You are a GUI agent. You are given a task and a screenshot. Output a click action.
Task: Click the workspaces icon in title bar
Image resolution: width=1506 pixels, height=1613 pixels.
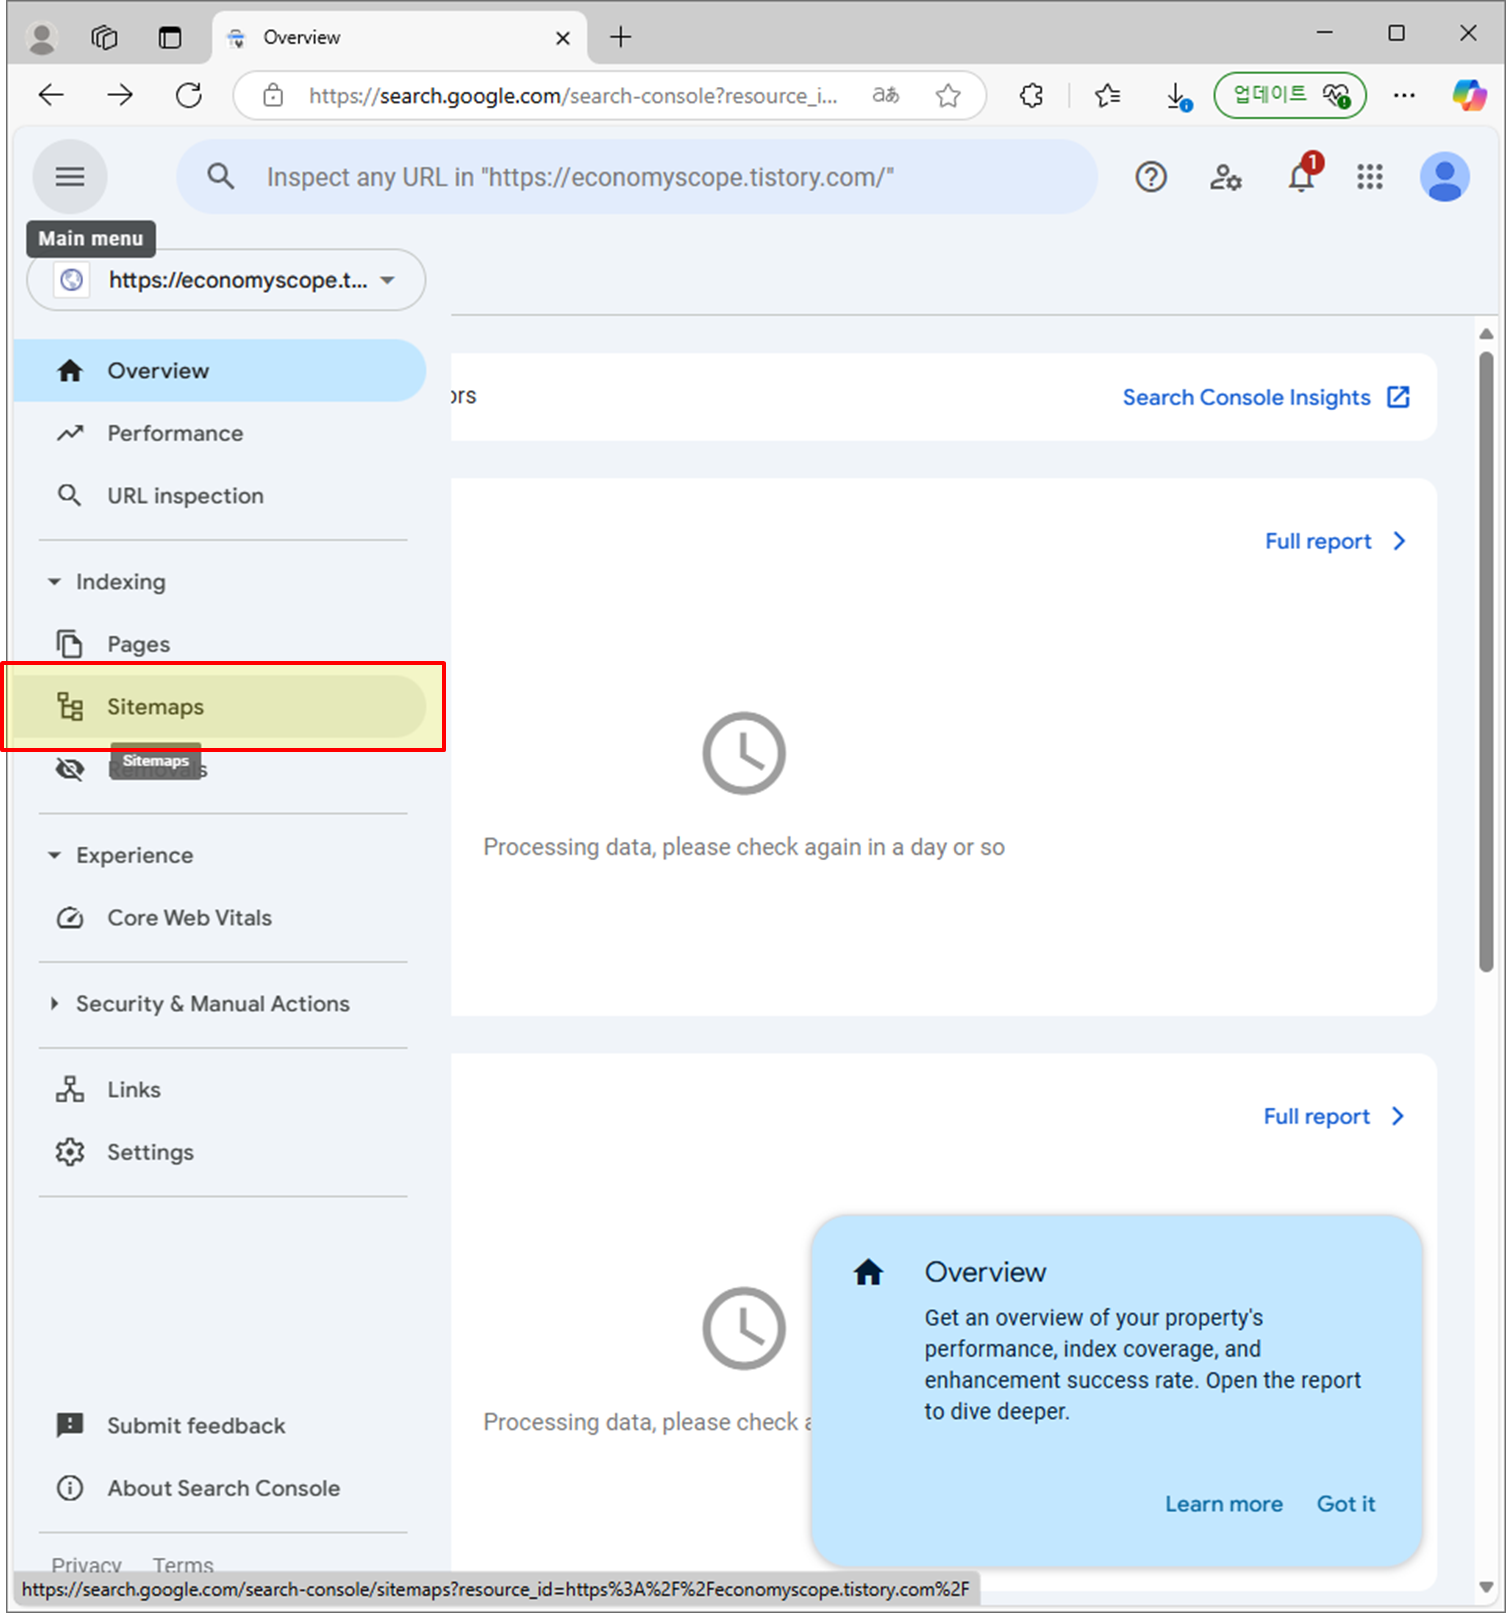pos(105,38)
